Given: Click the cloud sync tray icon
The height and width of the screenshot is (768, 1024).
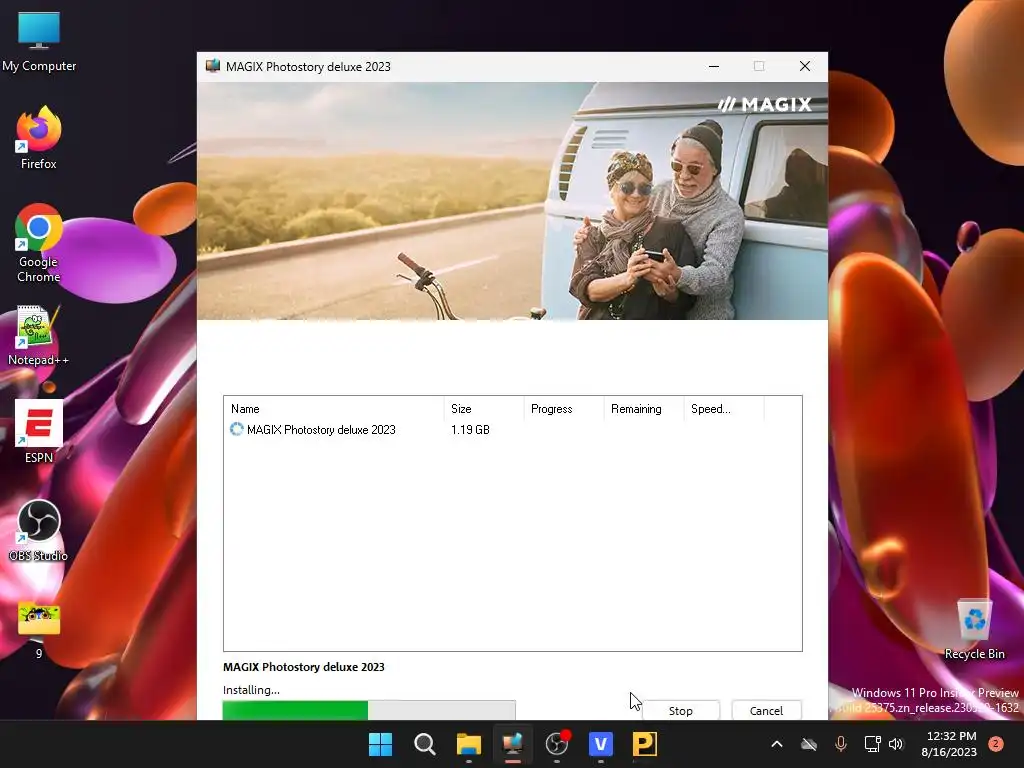Looking at the screenshot, I should tap(809, 744).
